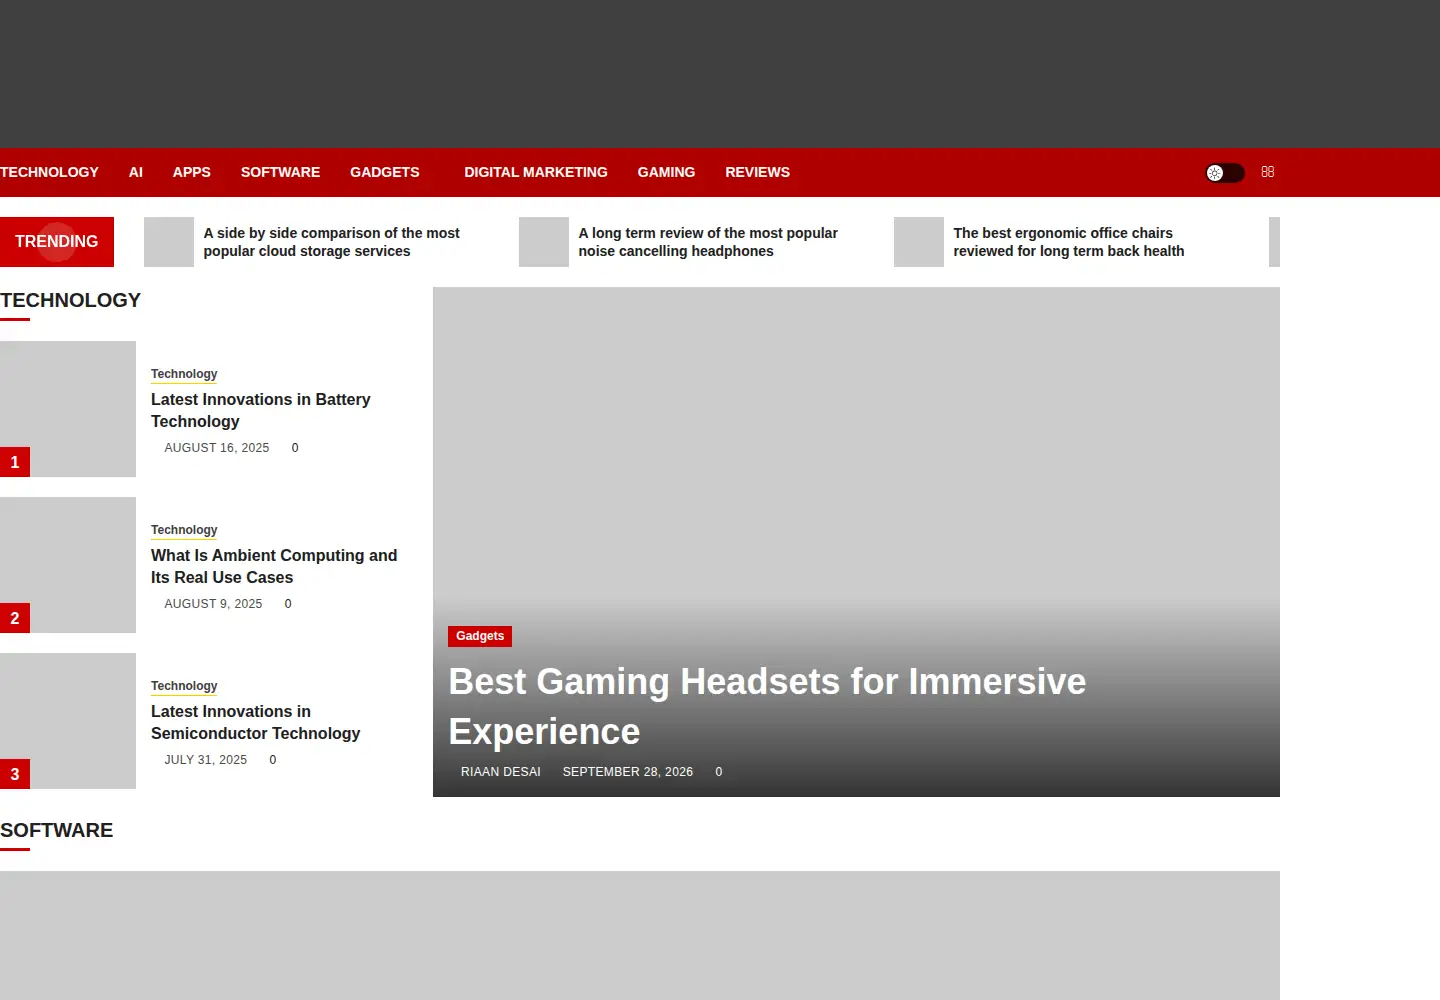Open What Is Ambient Computing article
This screenshot has width=1440, height=1000.
(x=274, y=566)
